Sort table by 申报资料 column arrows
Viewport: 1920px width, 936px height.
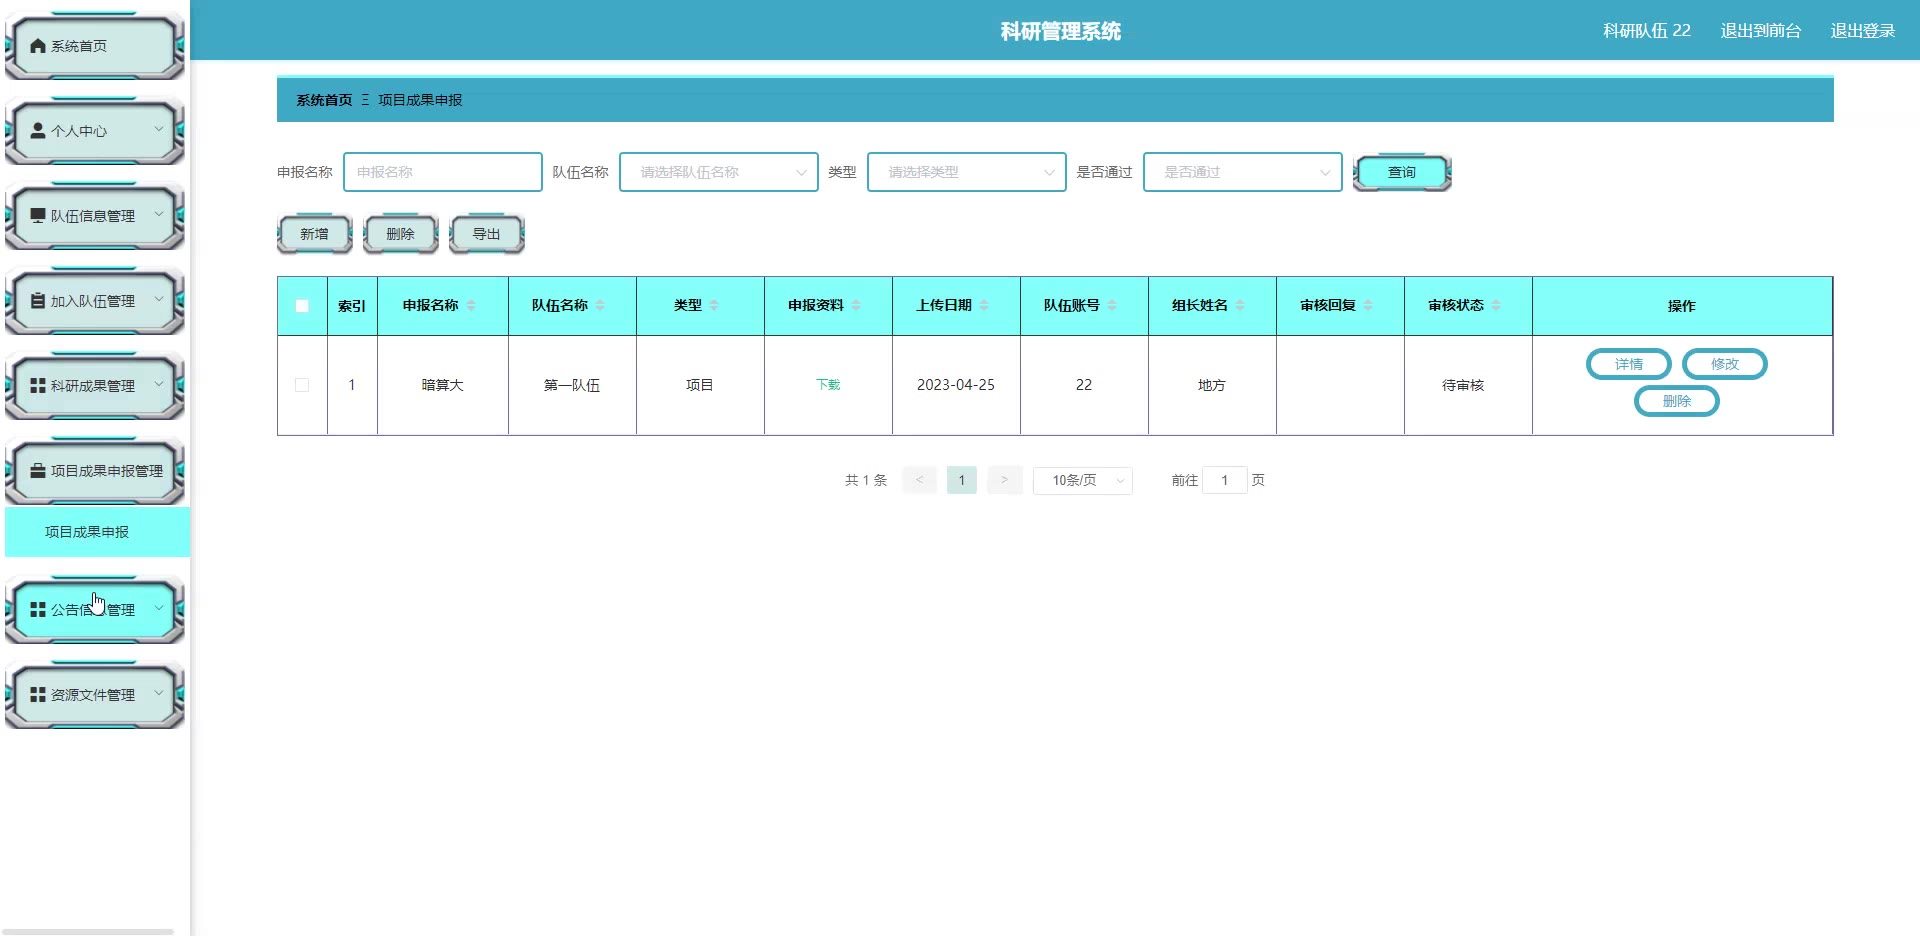click(856, 306)
